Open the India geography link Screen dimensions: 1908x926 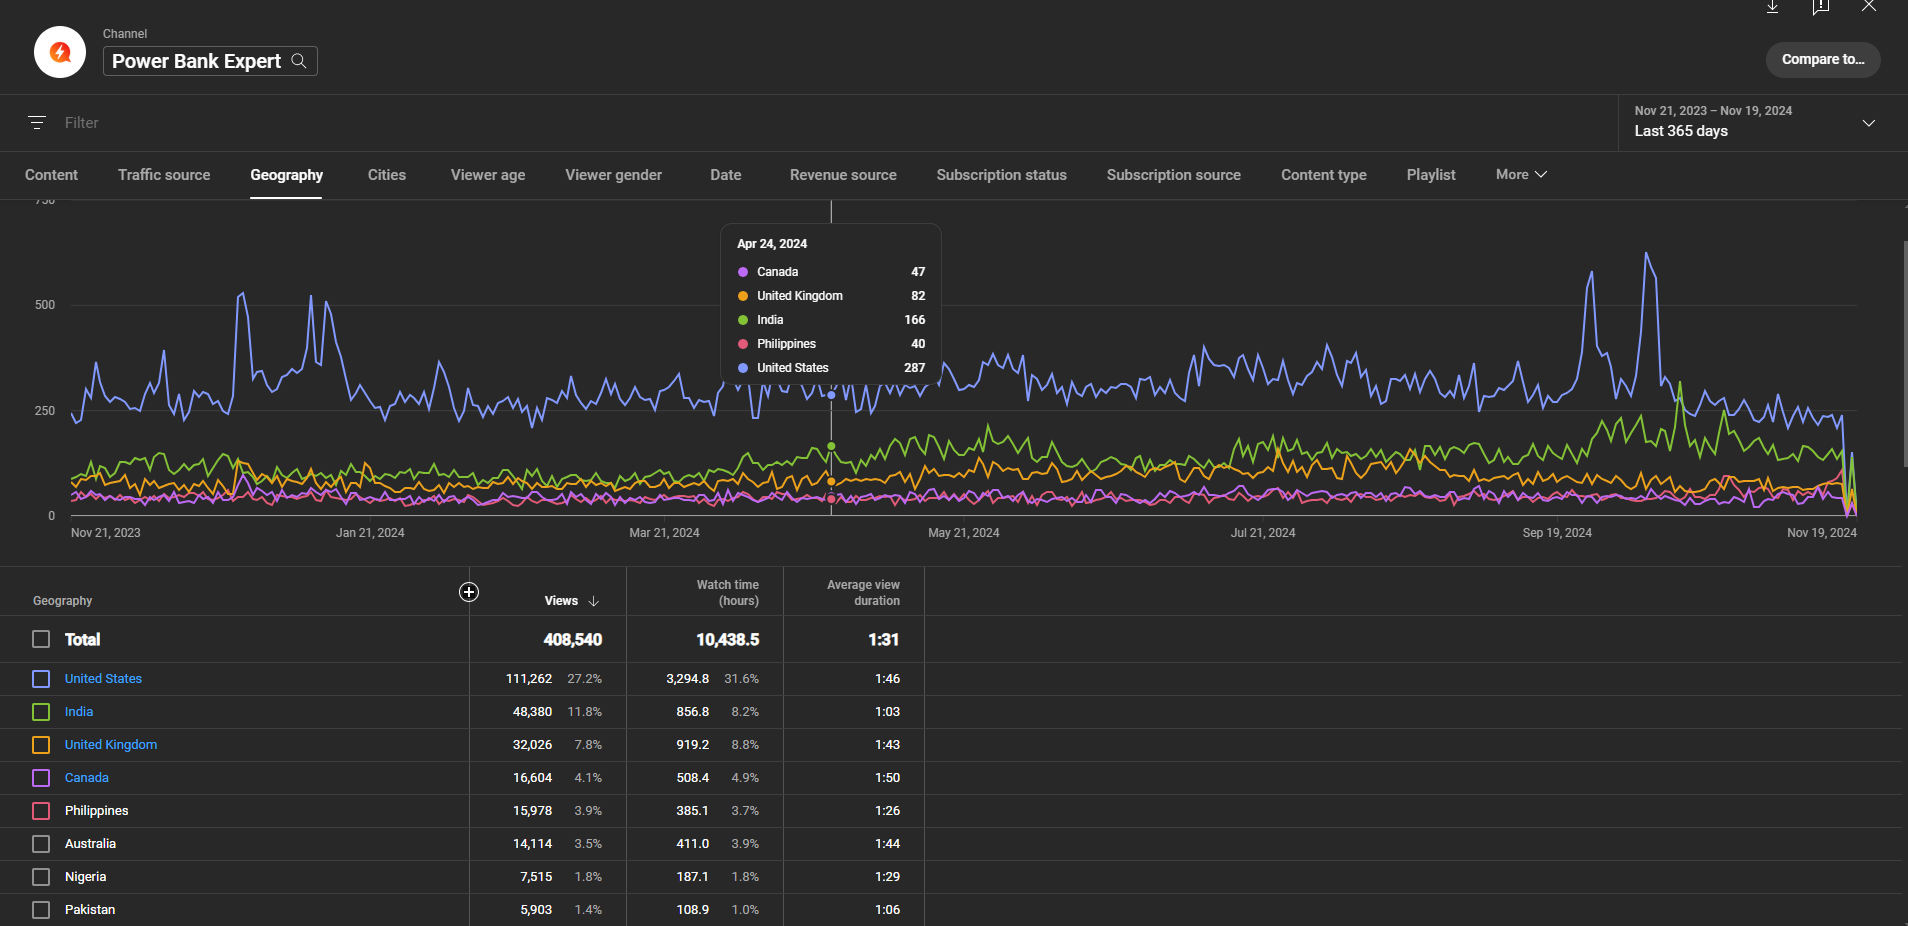[x=79, y=712]
